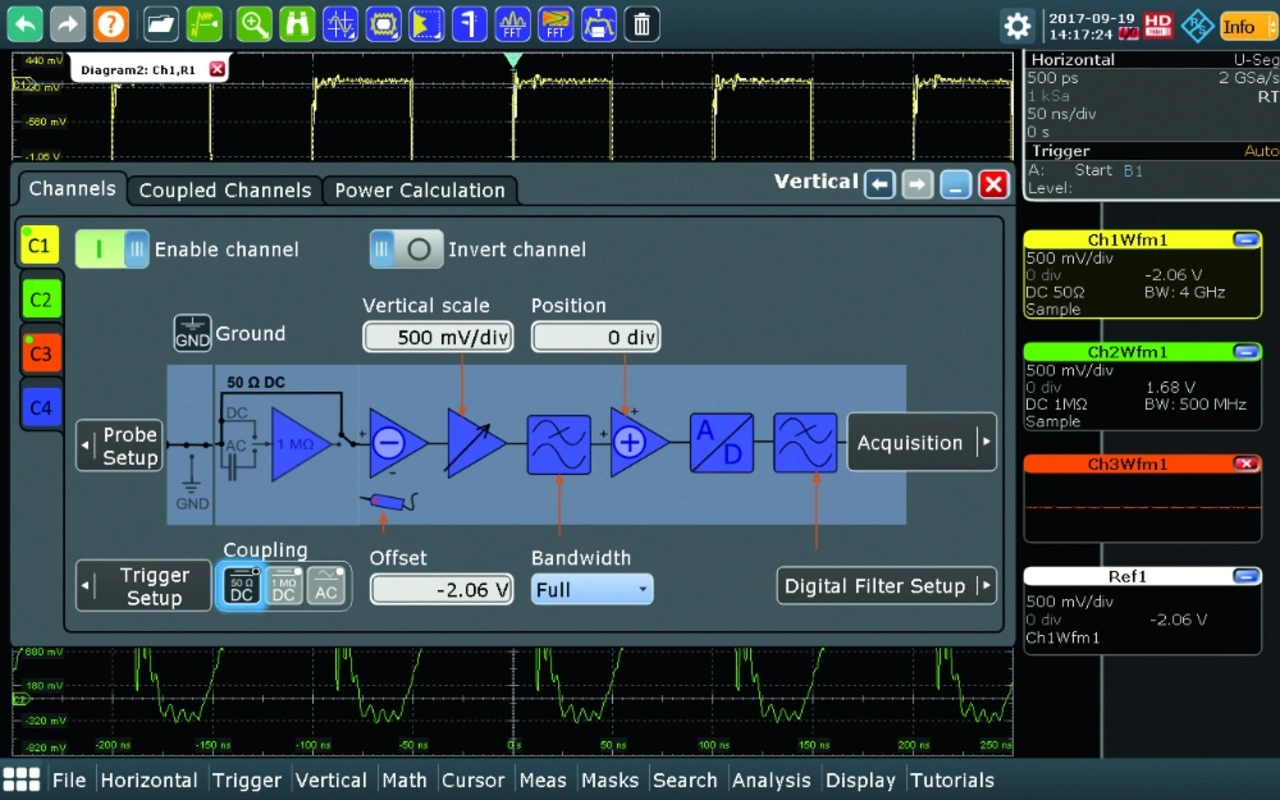The height and width of the screenshot is (800, 1280).
Task: Click the position adder amplifier block
Action: point(638,443)
